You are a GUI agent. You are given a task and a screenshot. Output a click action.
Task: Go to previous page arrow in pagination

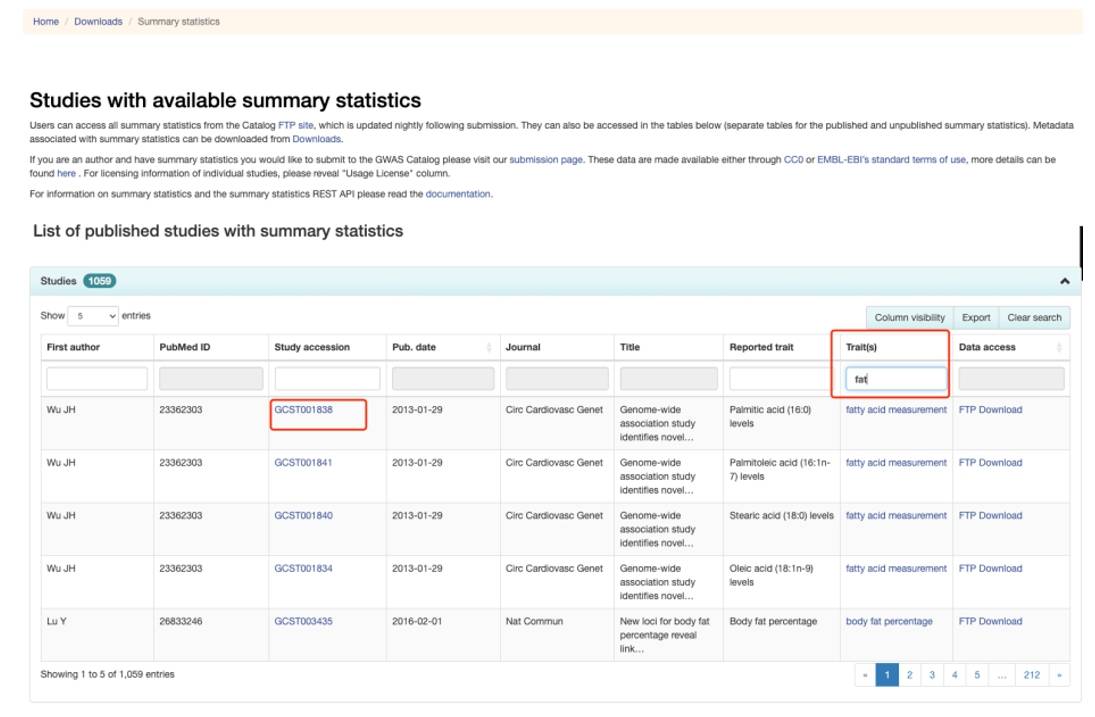pyautogui.click(x=865, y=675)
